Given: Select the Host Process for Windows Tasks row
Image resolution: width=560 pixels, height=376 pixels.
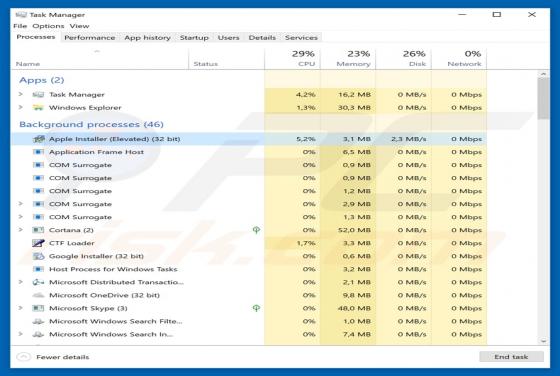Looking at the screenshot, I should pyautogui.click(x=249, y=269).
